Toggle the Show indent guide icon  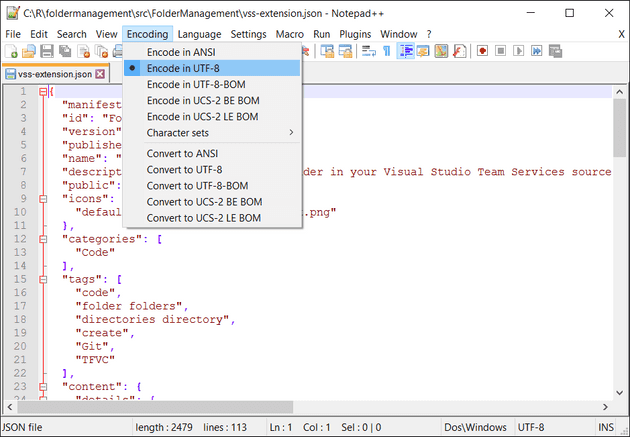click(x=405, y=51)
